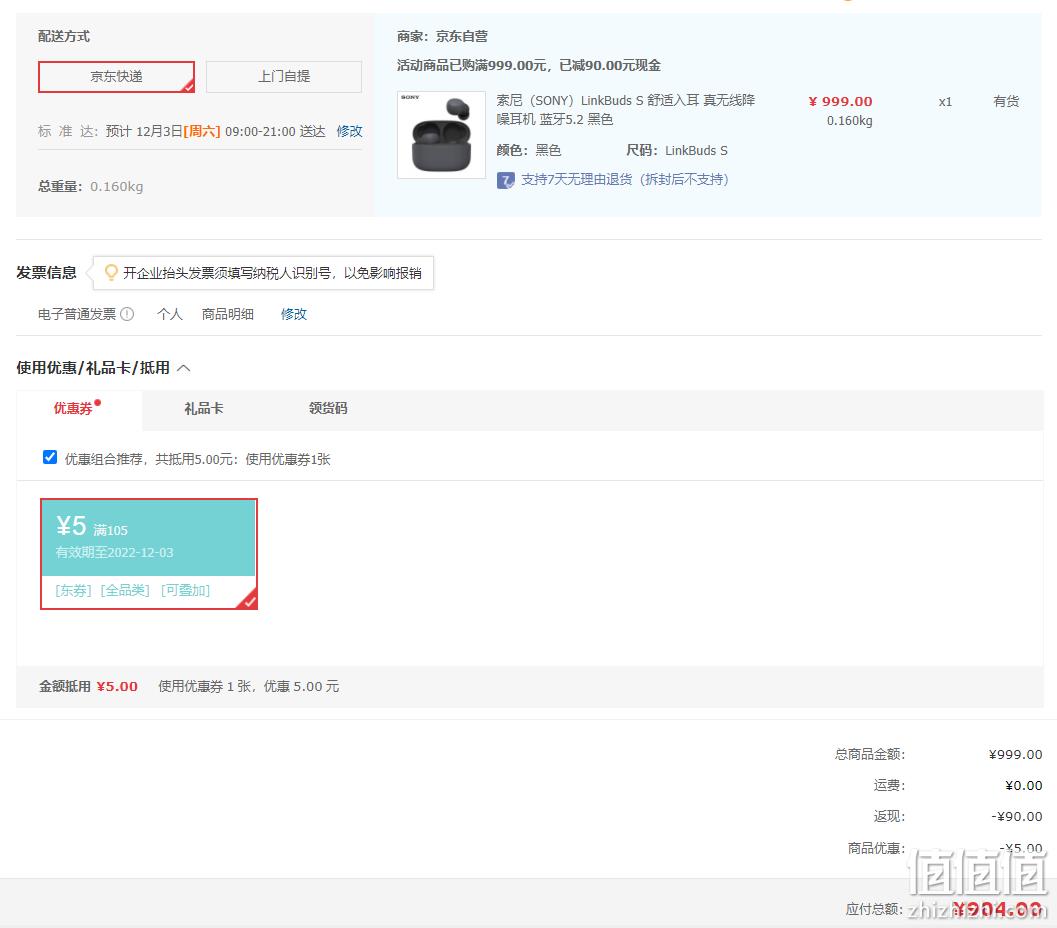Open the 索尼 LinkBuds S product title
Viewport: 1057px width, 928px height.
tap(626, 110)
